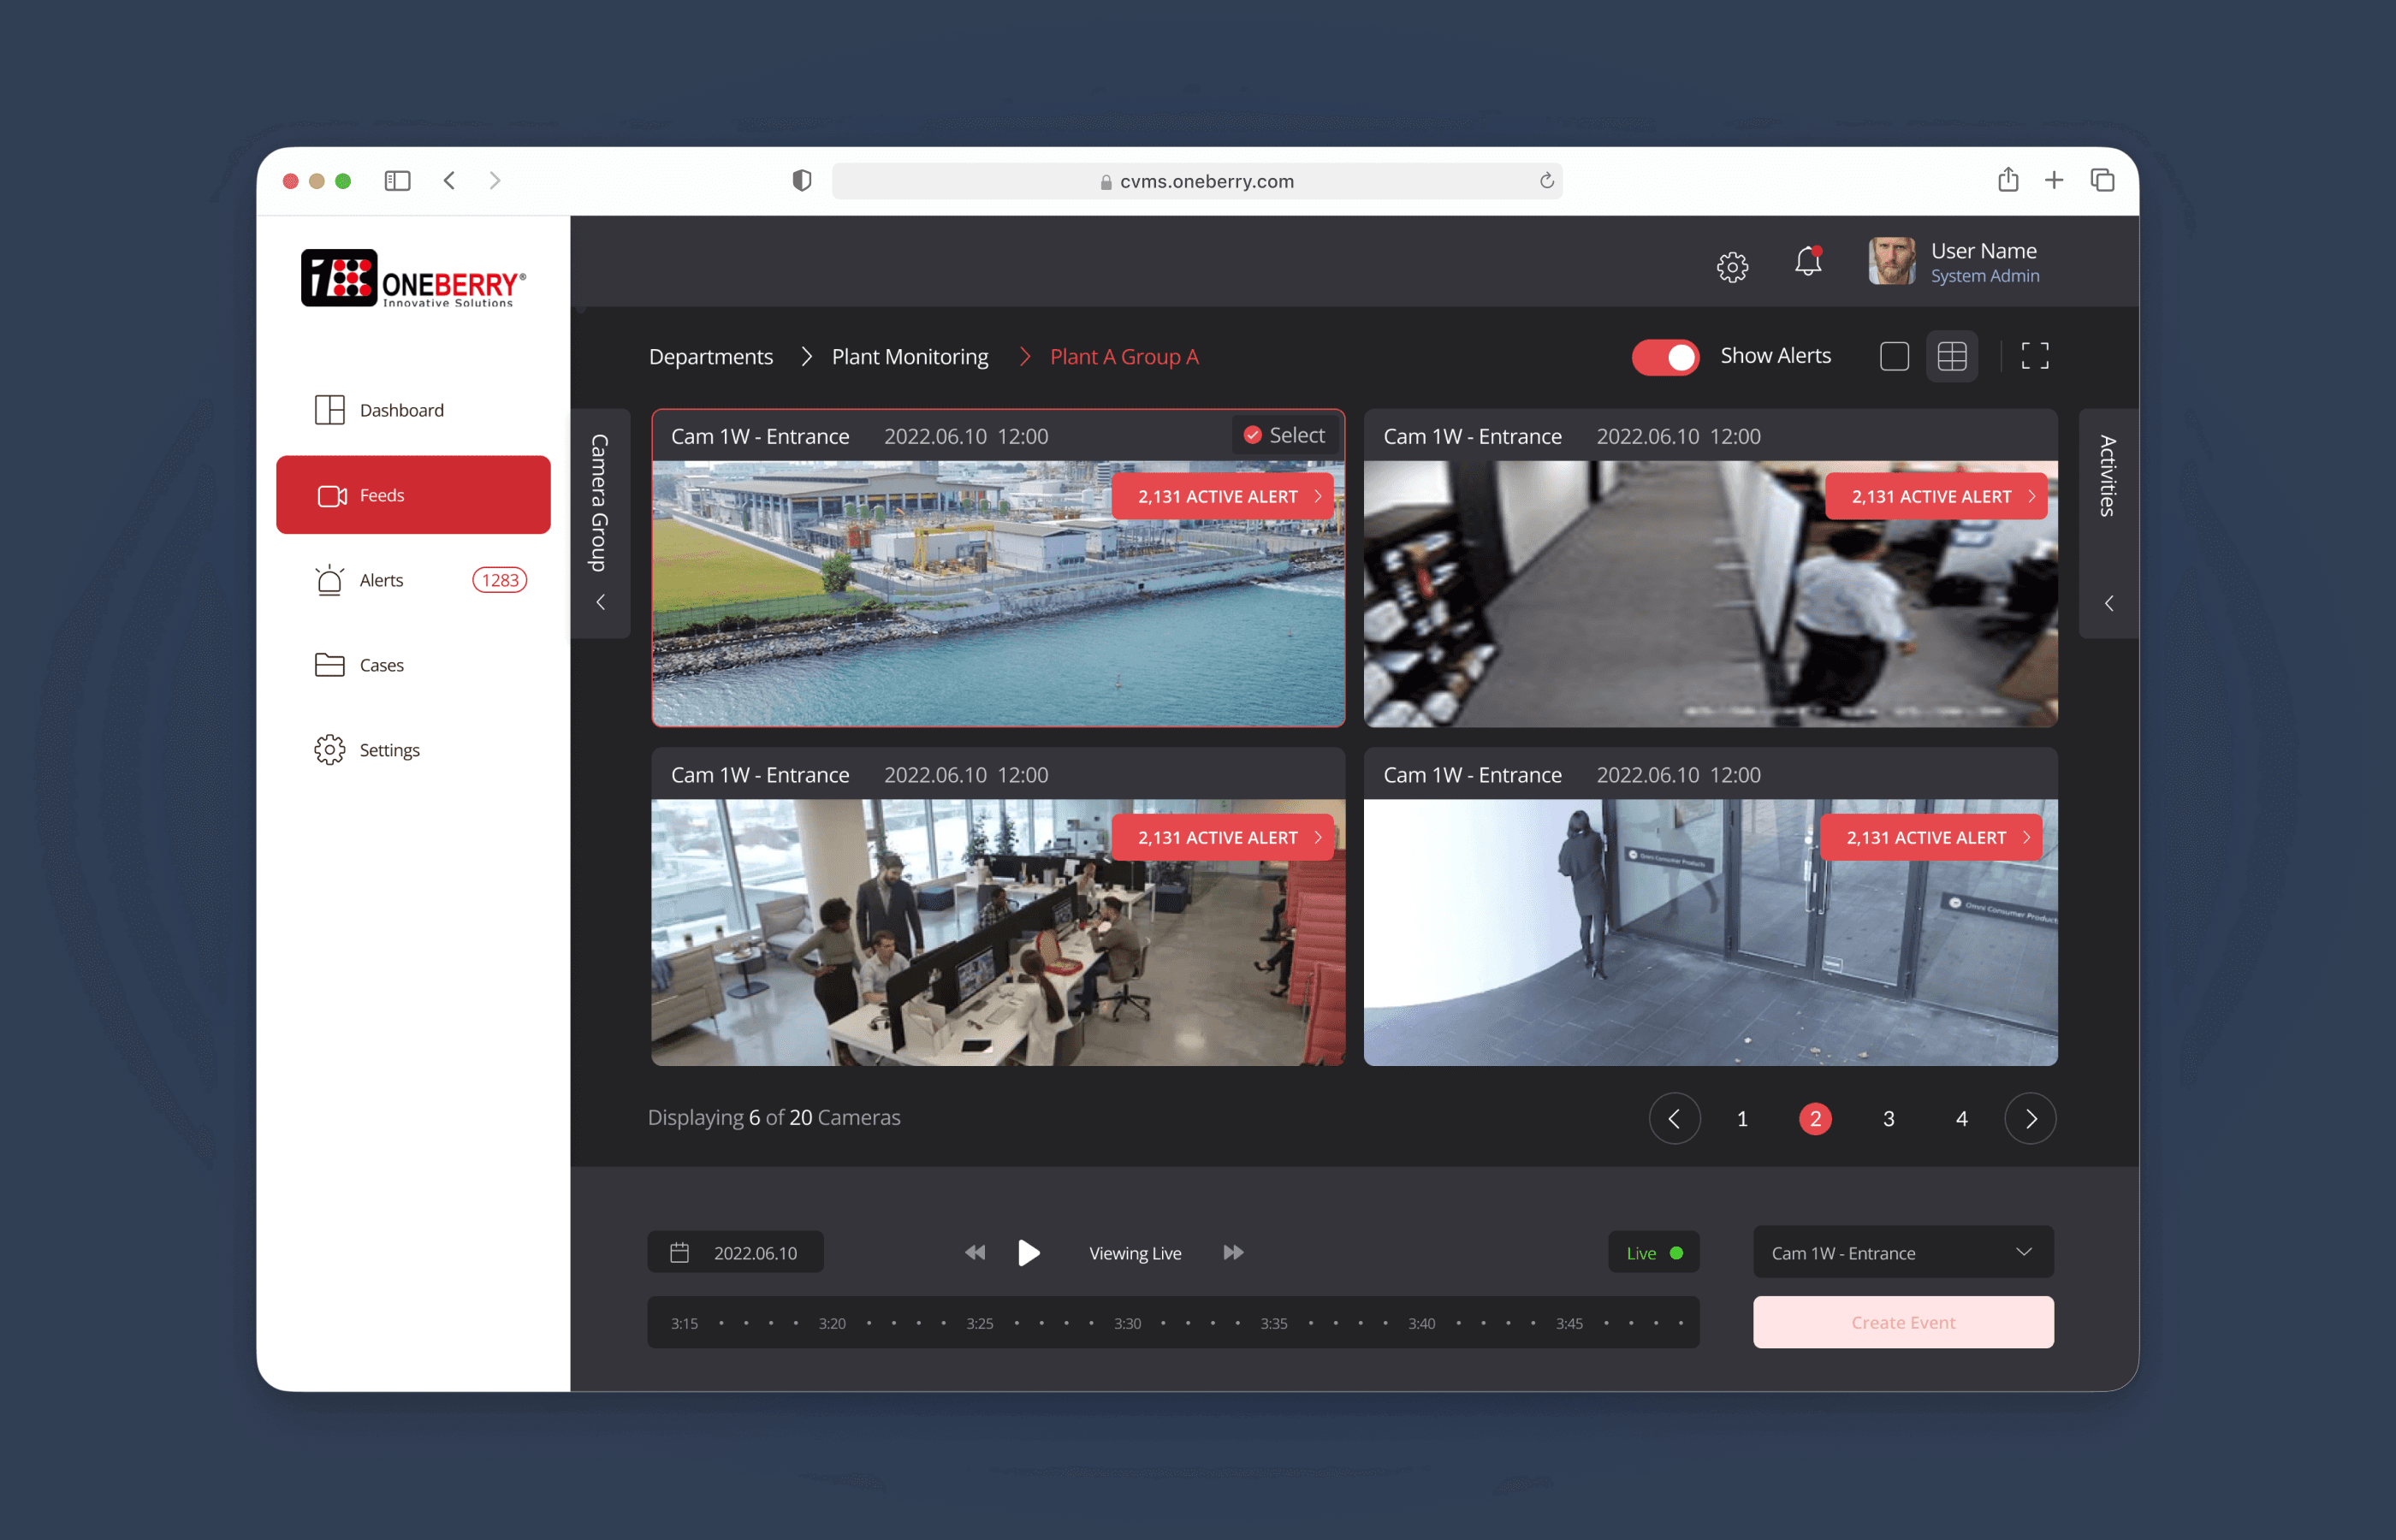Open active alerts on office camera
Image resolution: width=2396 pixels, height=1540 pixels.
tap(1222, 837)
